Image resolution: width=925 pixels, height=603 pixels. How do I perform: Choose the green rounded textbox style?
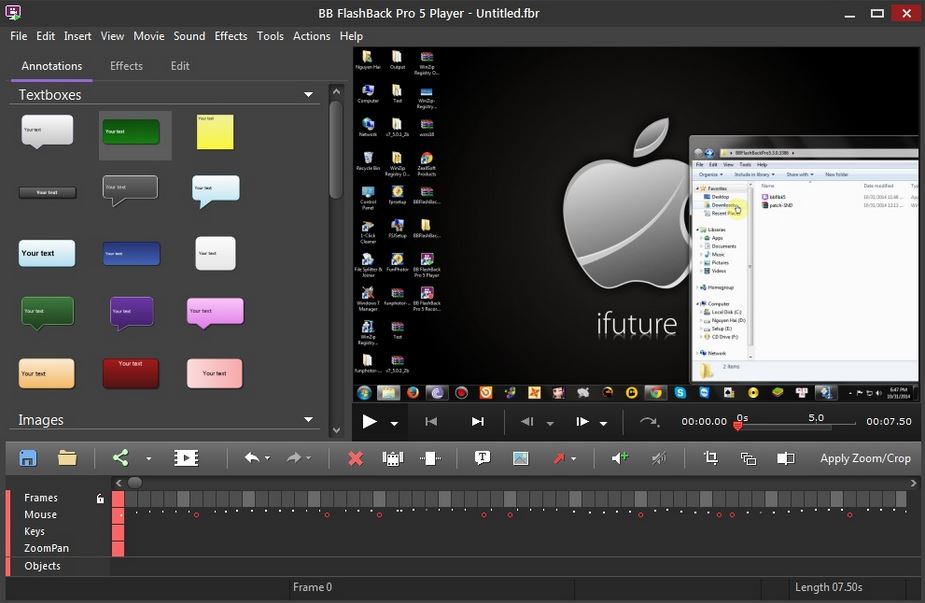point(132,132)
